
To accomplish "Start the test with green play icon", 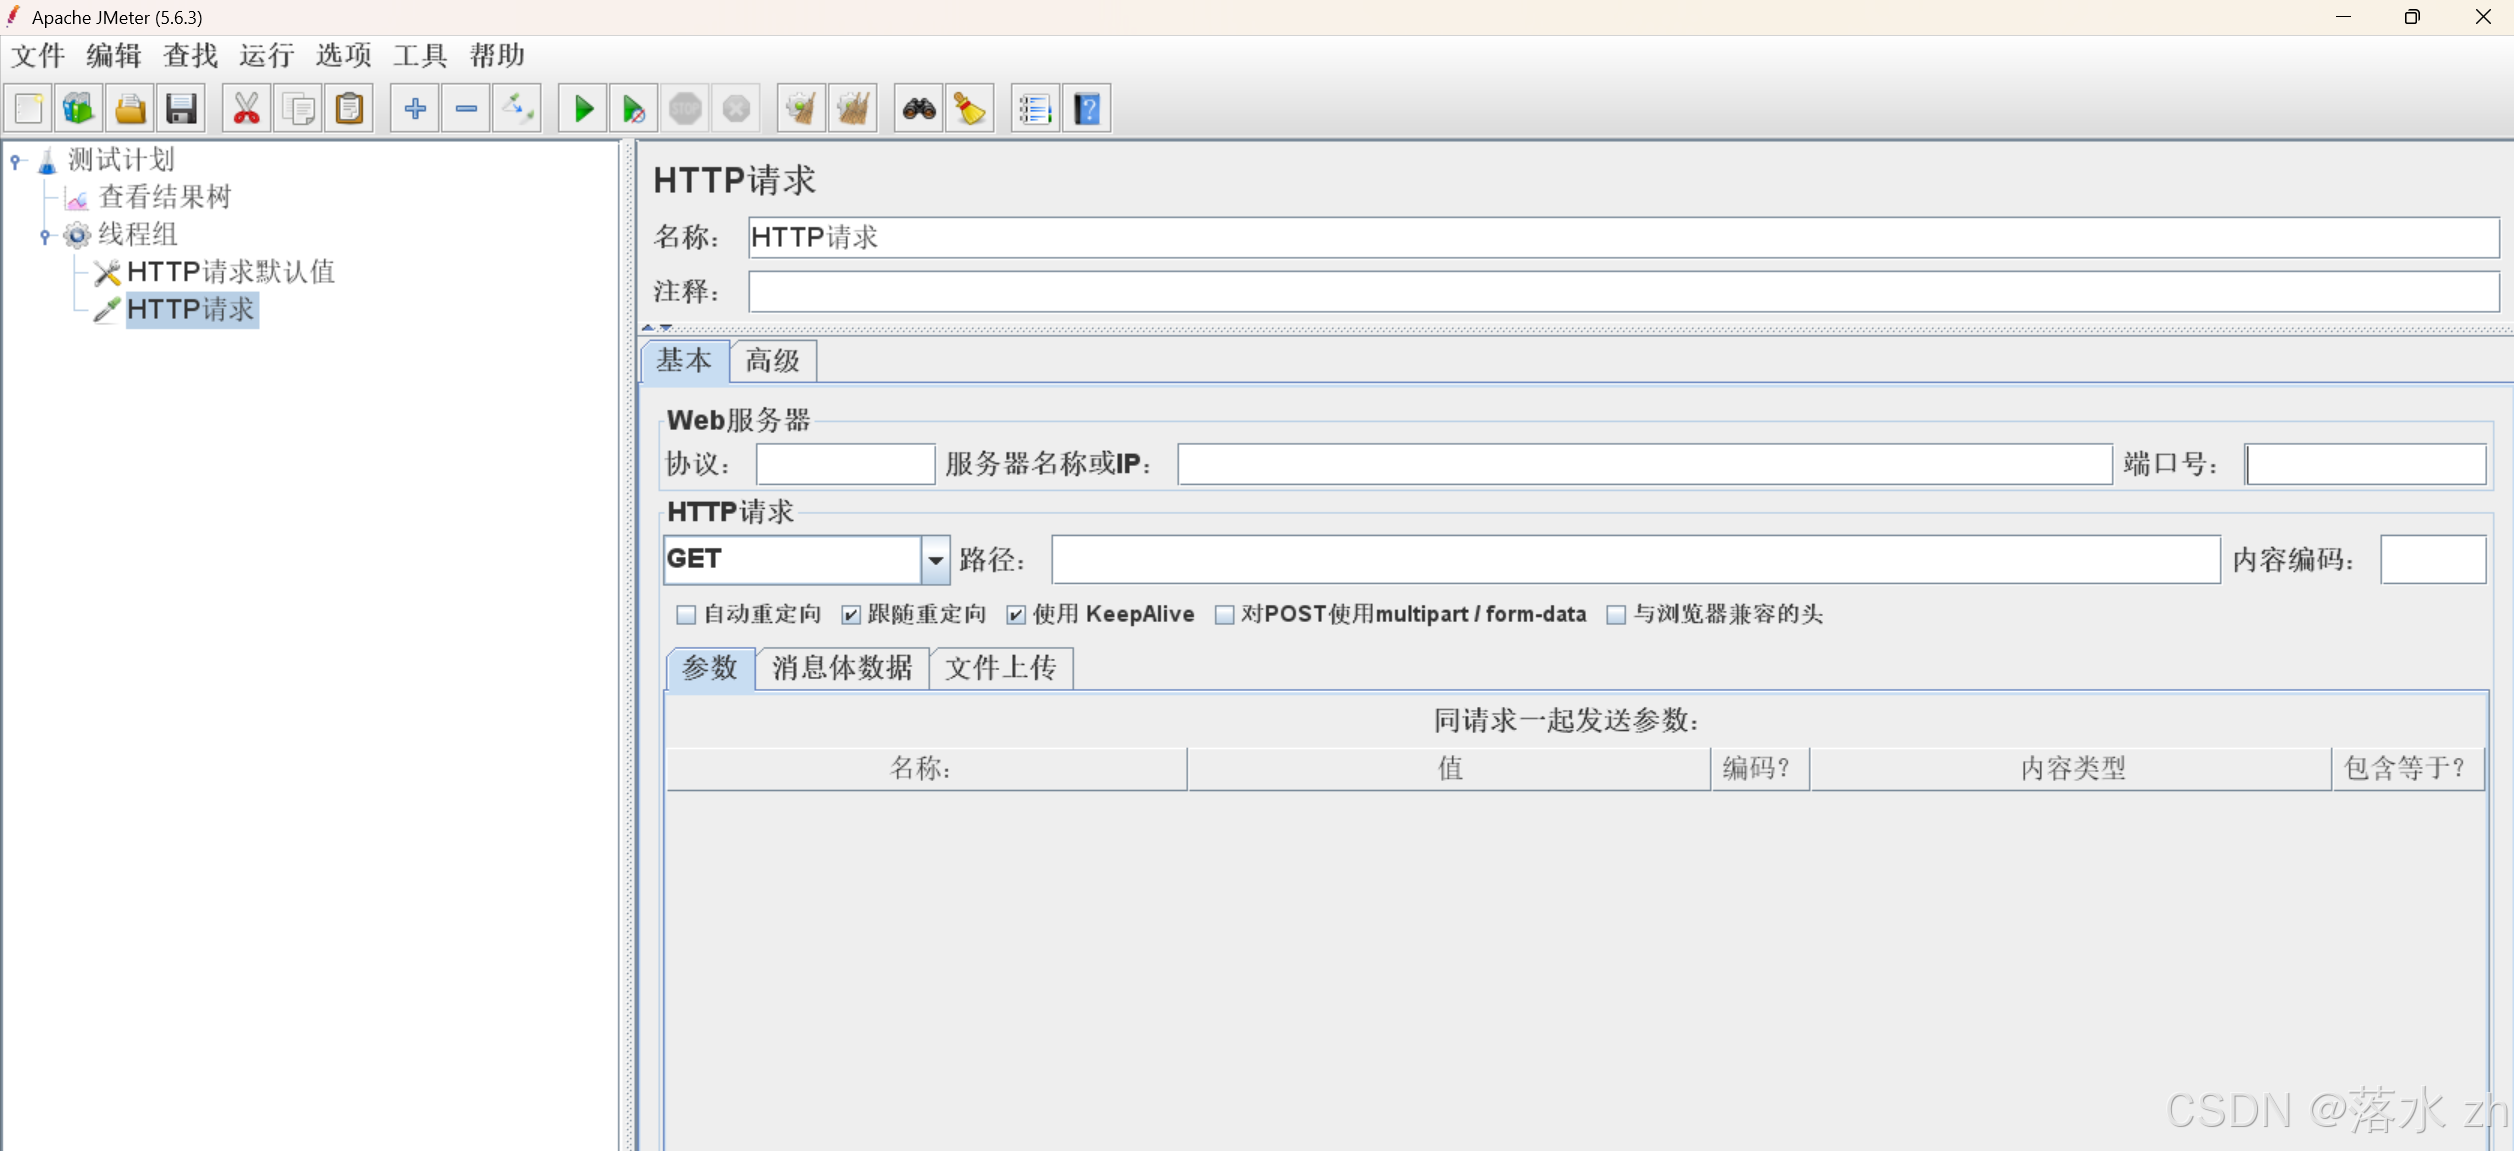I will point(583,108).
